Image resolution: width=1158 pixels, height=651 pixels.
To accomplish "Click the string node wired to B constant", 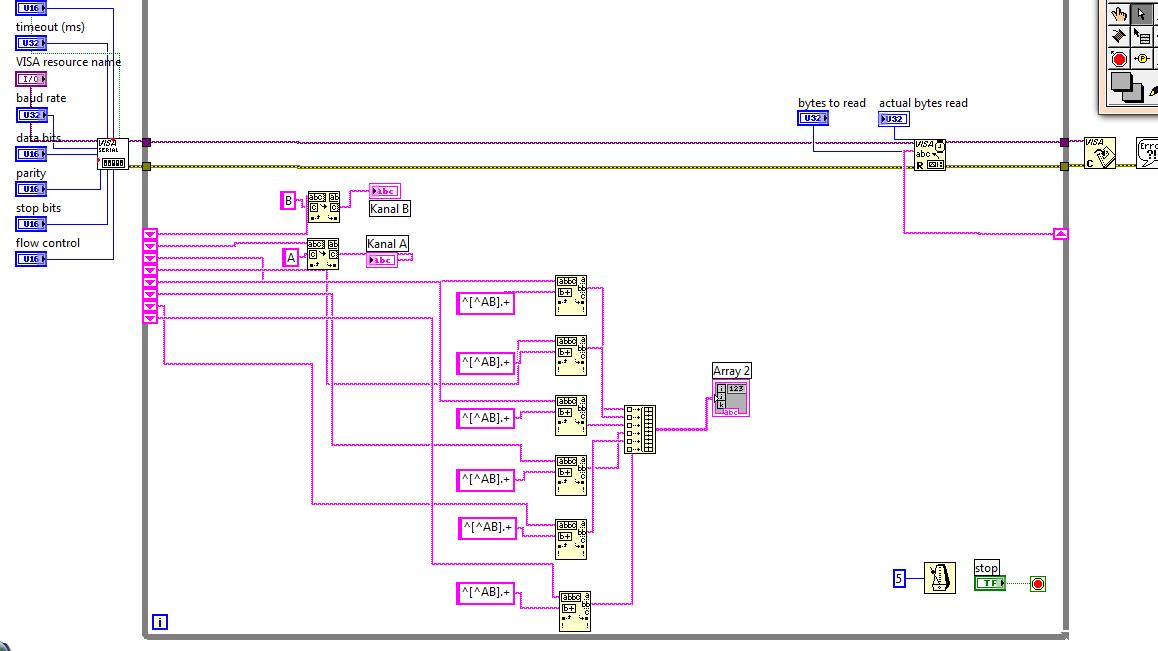I will (323, 207).
